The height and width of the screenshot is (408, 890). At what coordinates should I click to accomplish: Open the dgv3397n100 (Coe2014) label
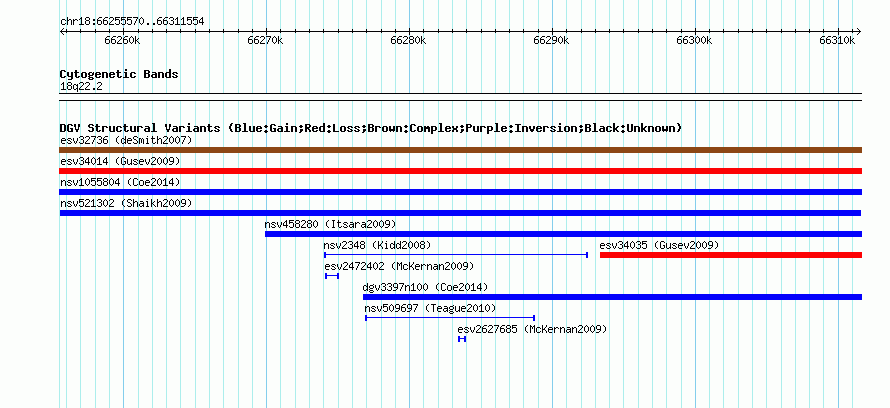[x=425, y=287]
